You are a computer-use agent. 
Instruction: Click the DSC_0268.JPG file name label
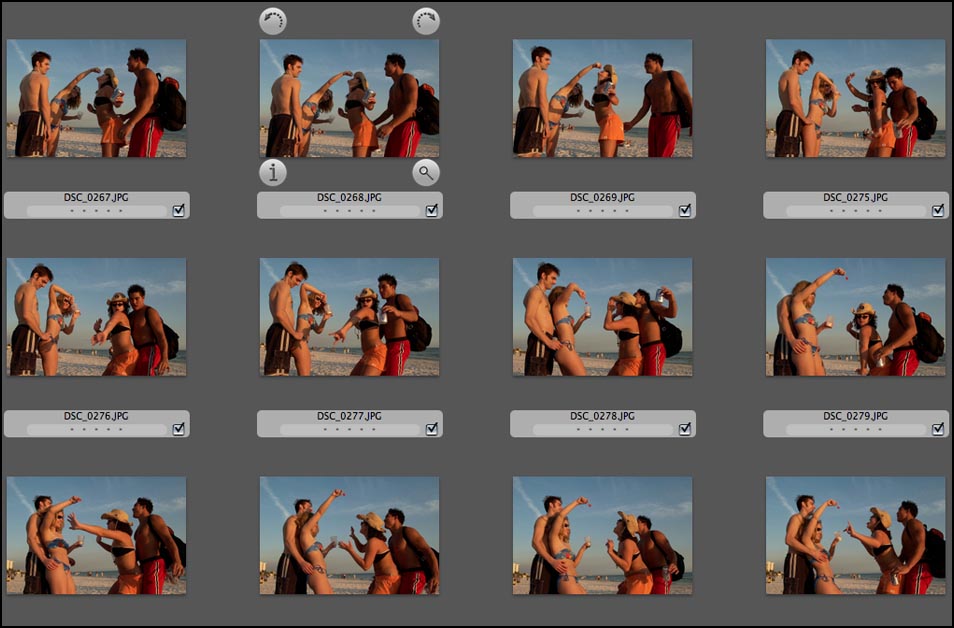pos(349,198)
